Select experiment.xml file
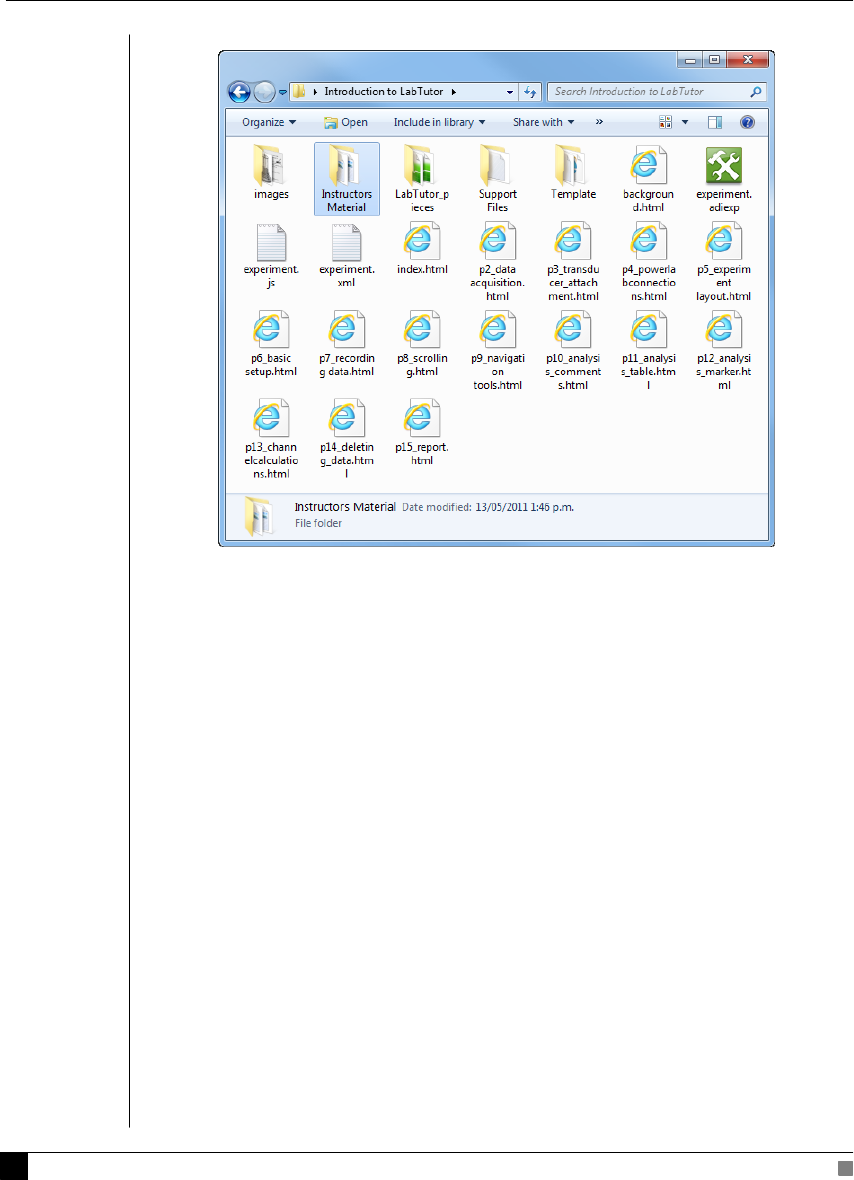This screenshot has height=1180, width=854. (346, 256)
